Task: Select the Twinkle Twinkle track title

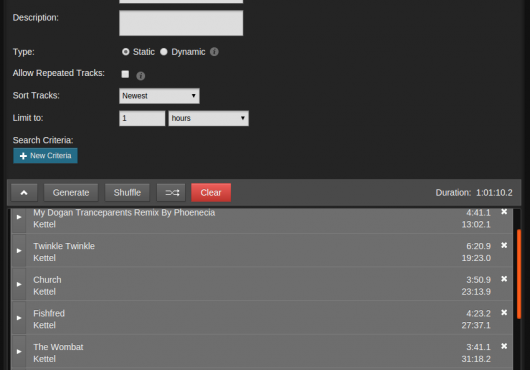Action: tap(64, 246)
